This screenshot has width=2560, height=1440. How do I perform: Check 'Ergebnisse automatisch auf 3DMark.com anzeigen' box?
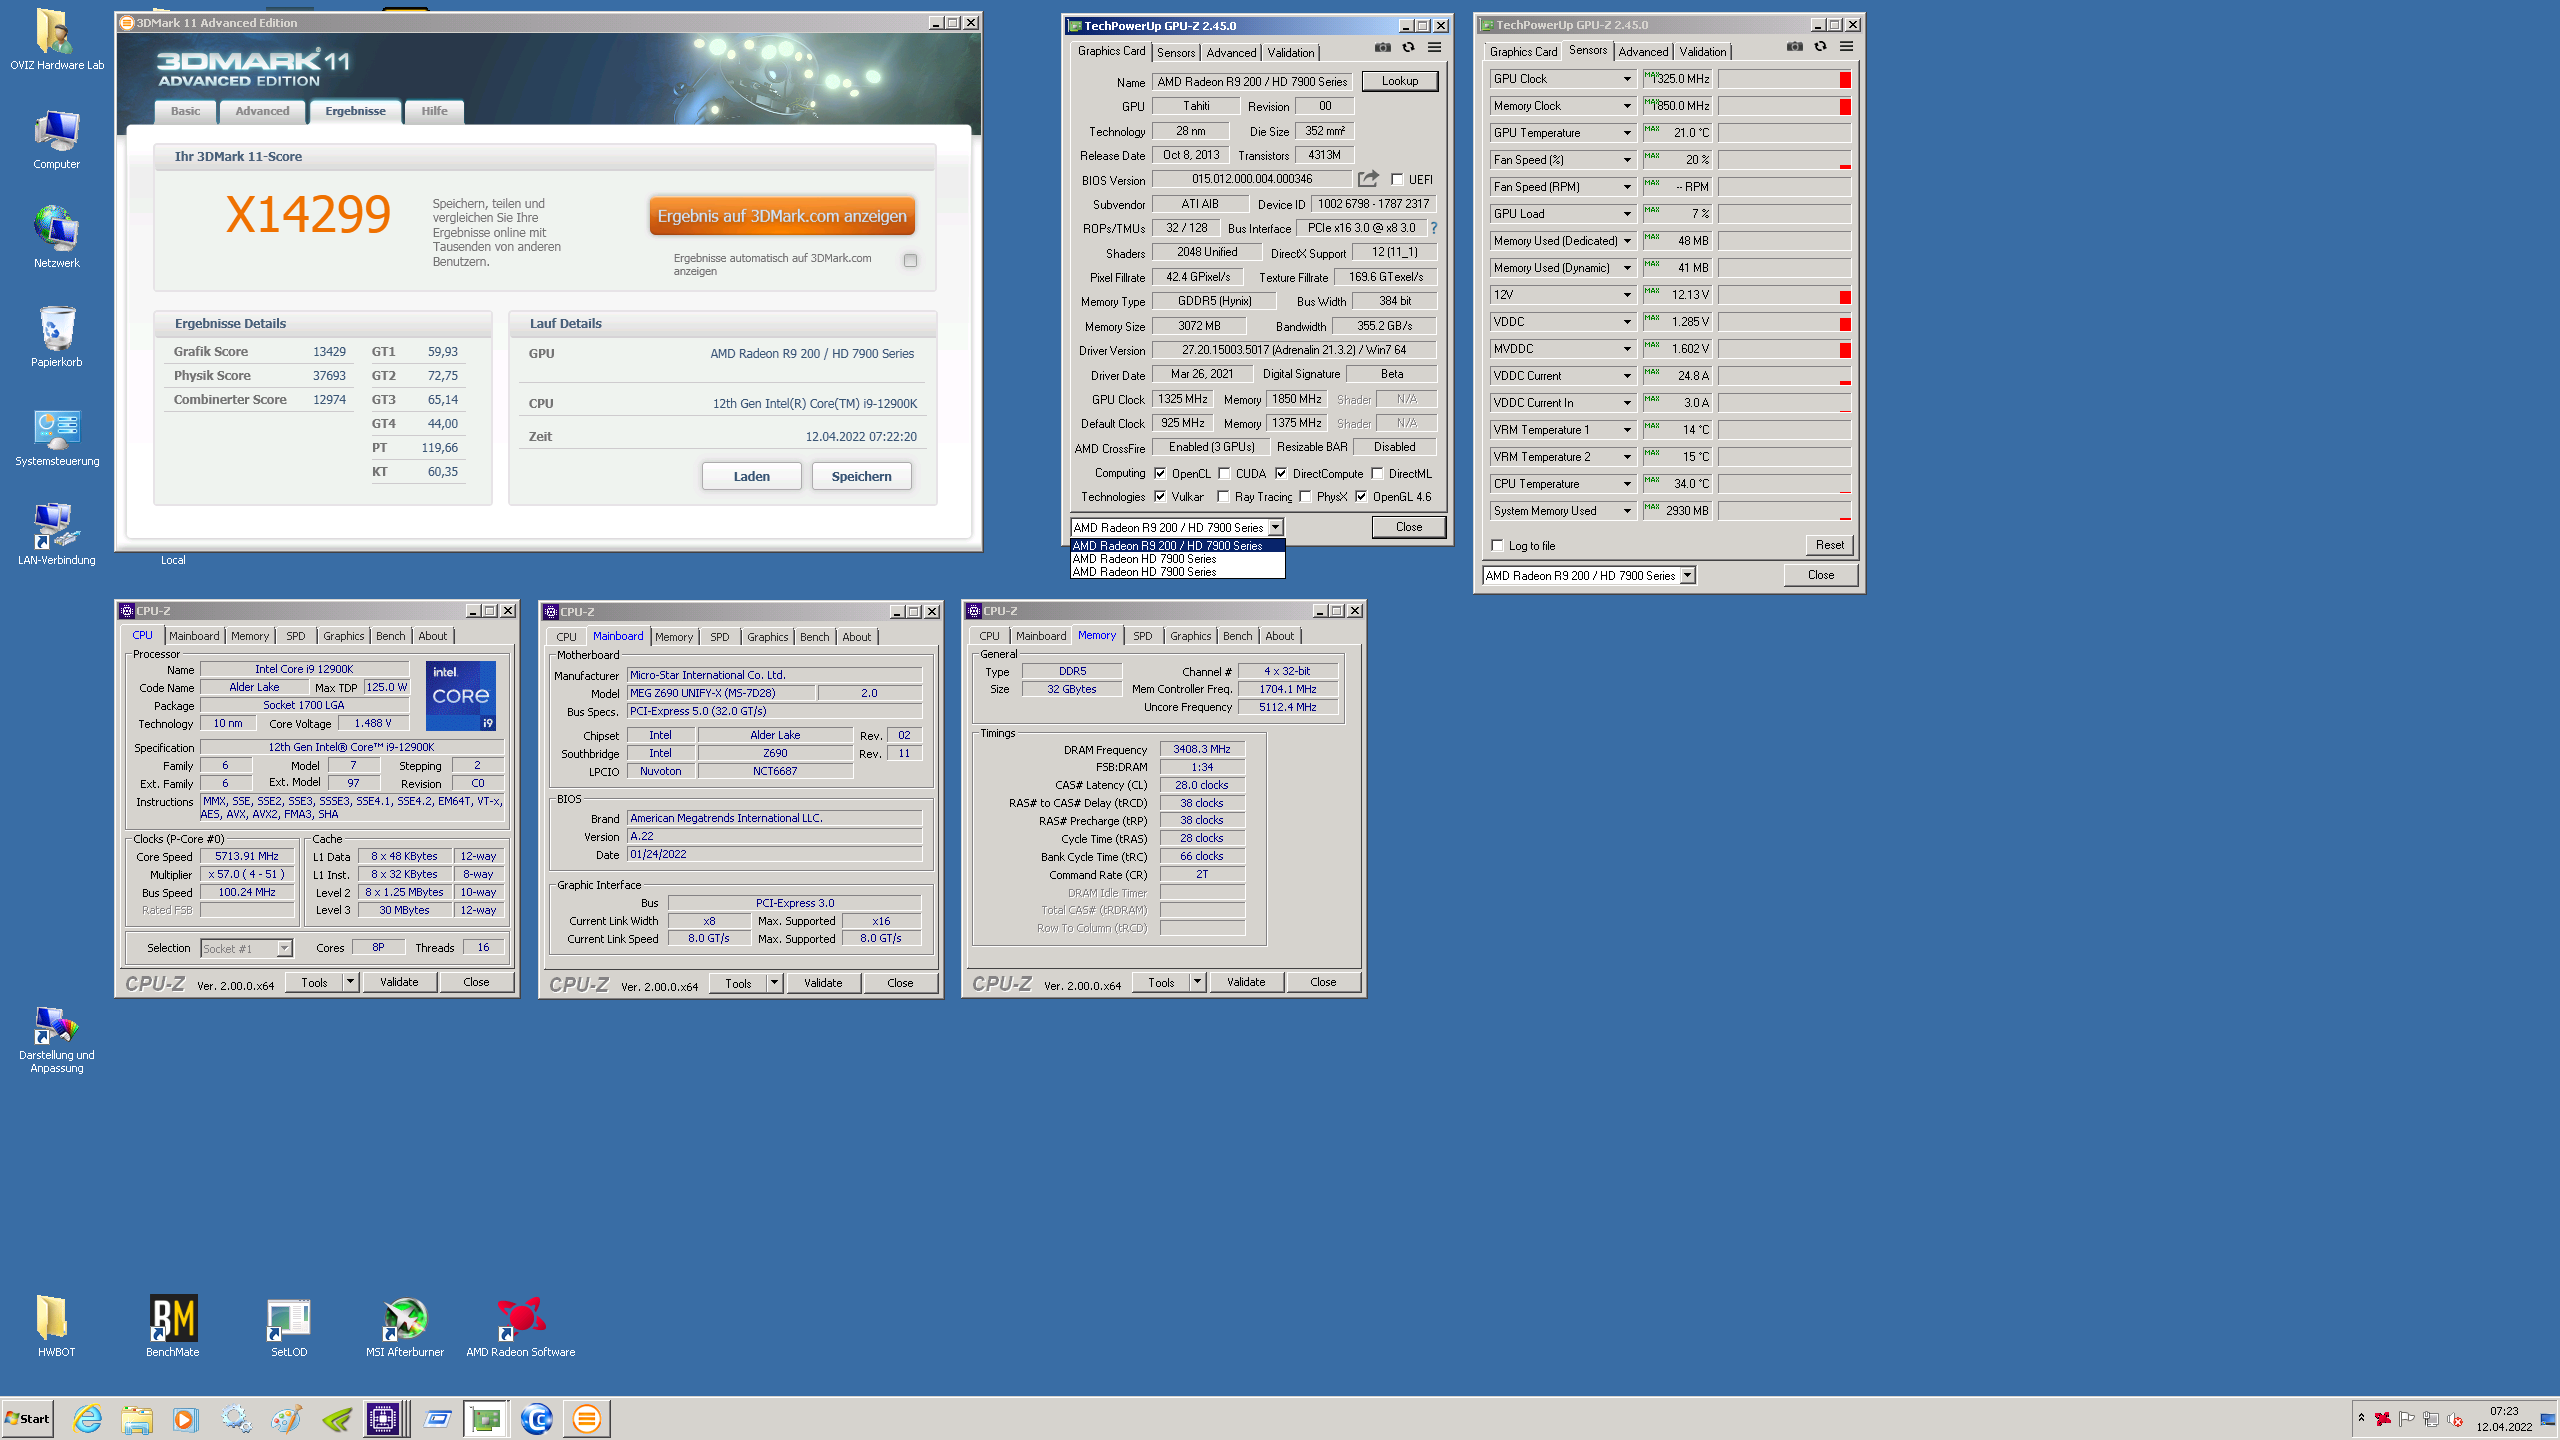910,261
